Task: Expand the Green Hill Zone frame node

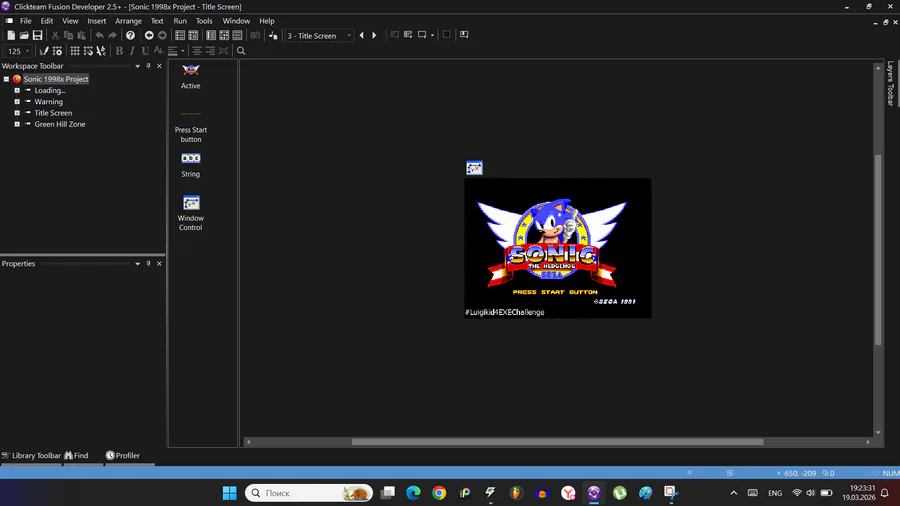Action: [17, 124]
